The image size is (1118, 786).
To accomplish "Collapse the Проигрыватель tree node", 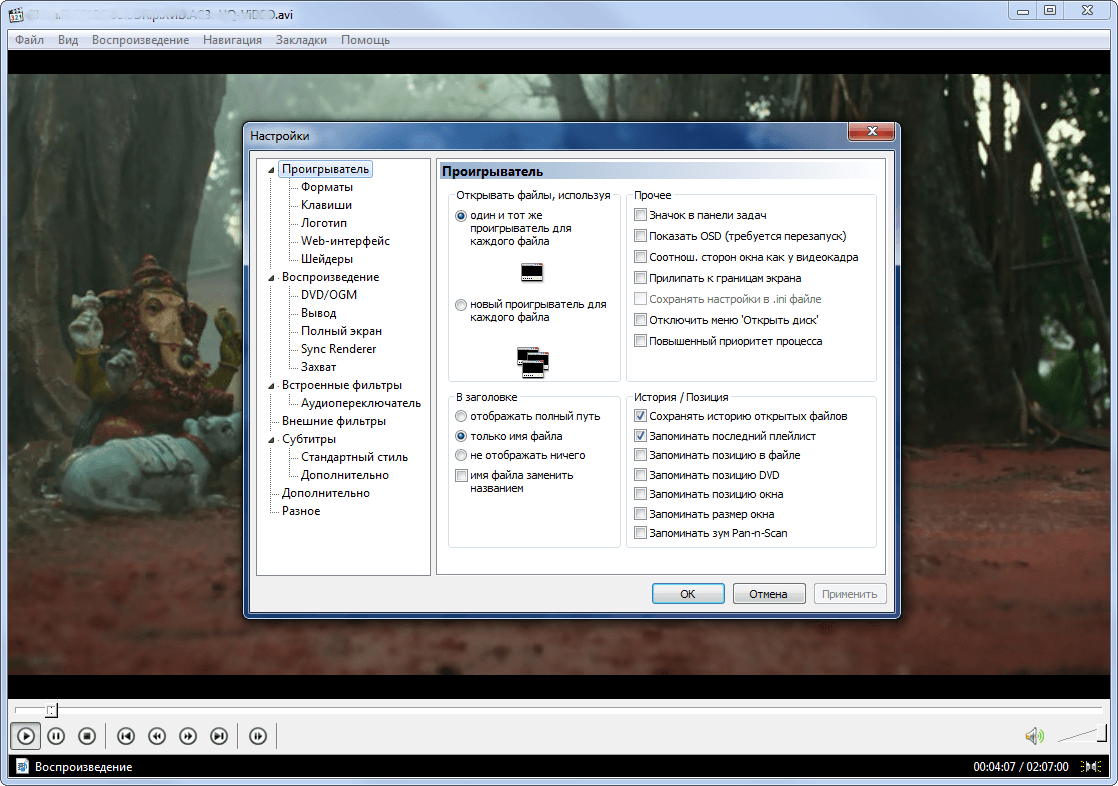I will 271,170.
